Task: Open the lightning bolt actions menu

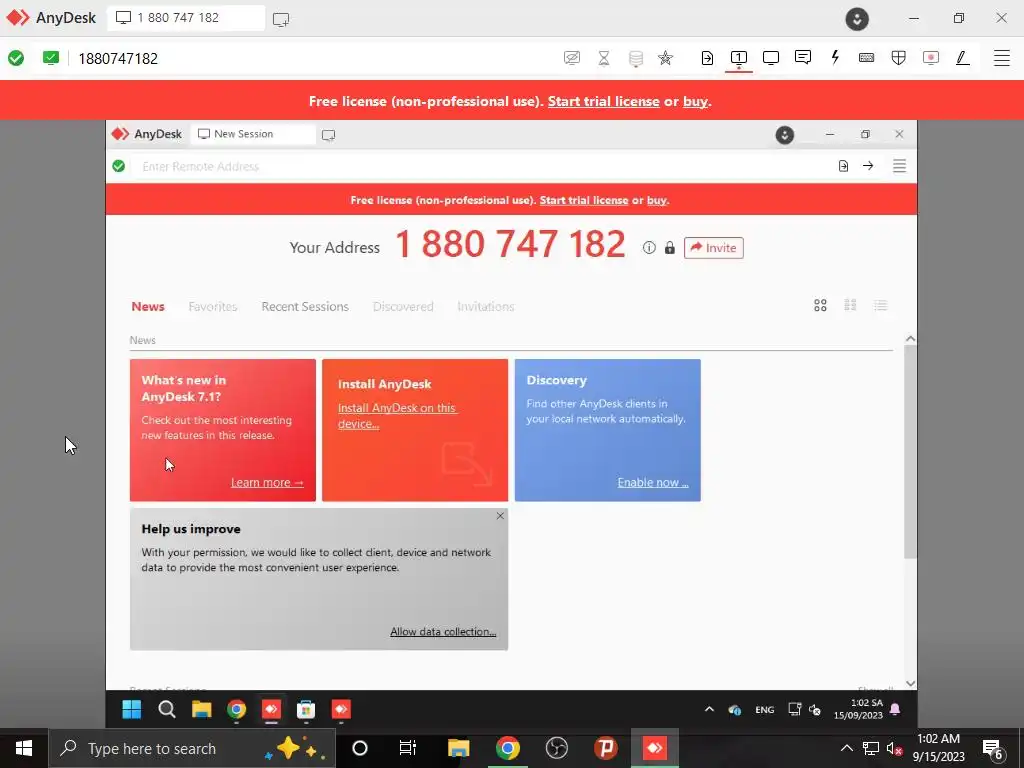Action: tap(835, 58)
